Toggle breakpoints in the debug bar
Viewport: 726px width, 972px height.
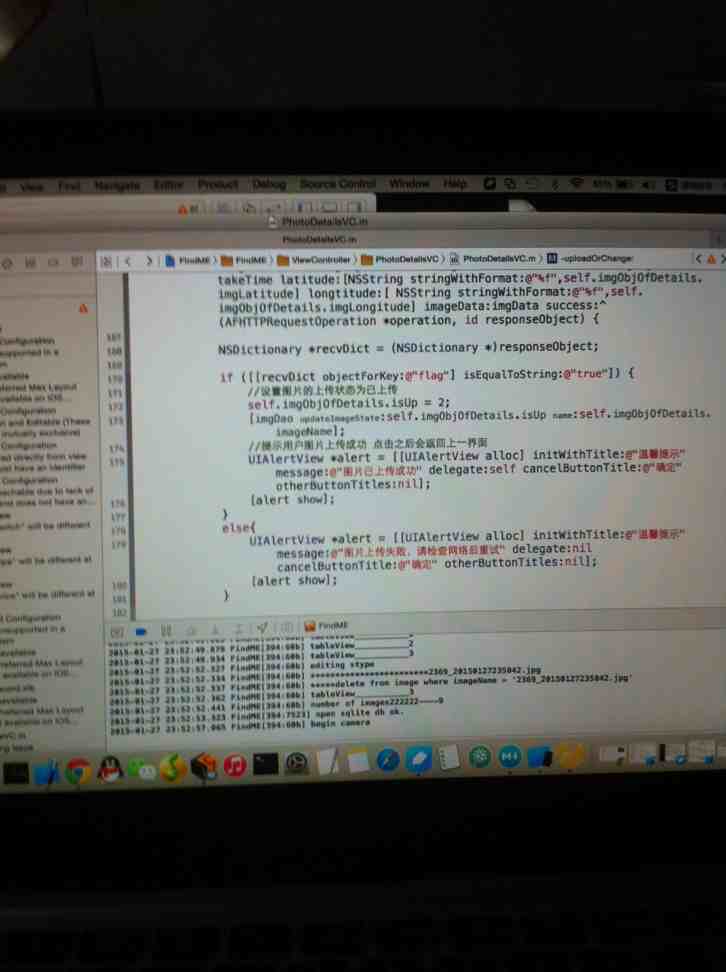tap(141, 631)
